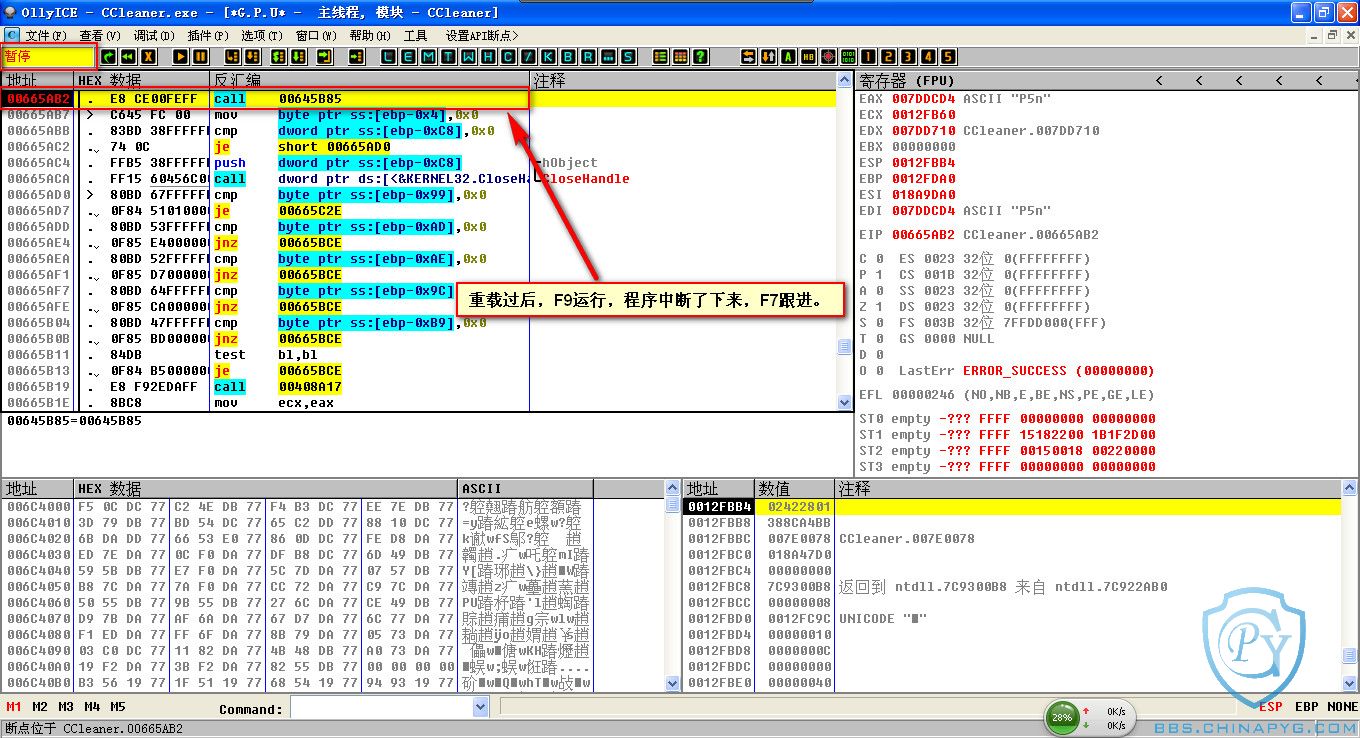Screen dimensions: 1360x738
Task: Open the 调试(D) menu
Action: (154, 36)
